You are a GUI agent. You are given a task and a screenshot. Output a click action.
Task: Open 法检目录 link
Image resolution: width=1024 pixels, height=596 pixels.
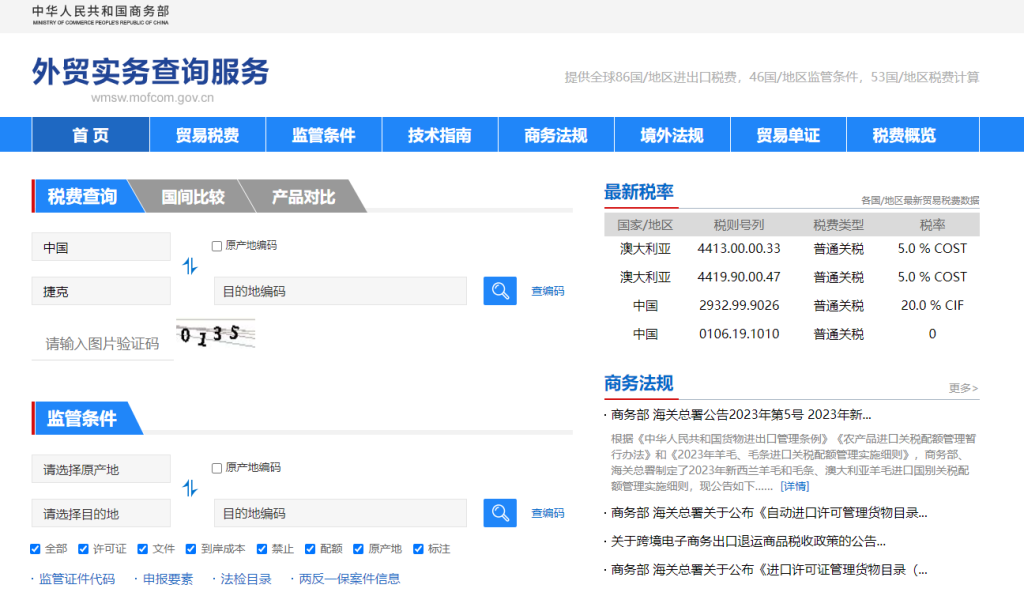point(246,578)
